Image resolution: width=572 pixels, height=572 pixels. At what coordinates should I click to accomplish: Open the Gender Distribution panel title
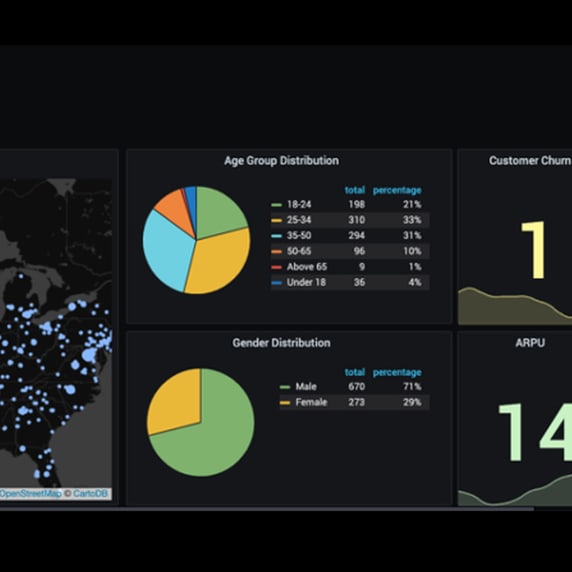coord(281,343)
